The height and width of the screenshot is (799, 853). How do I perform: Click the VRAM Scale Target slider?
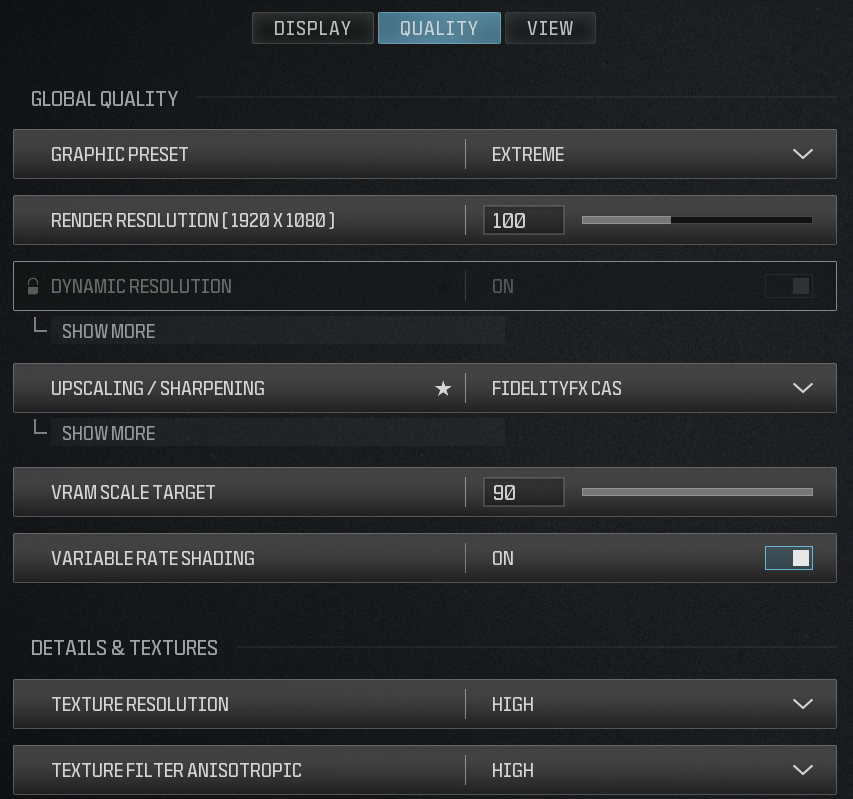pyautogui.click(x=697, y=492)
